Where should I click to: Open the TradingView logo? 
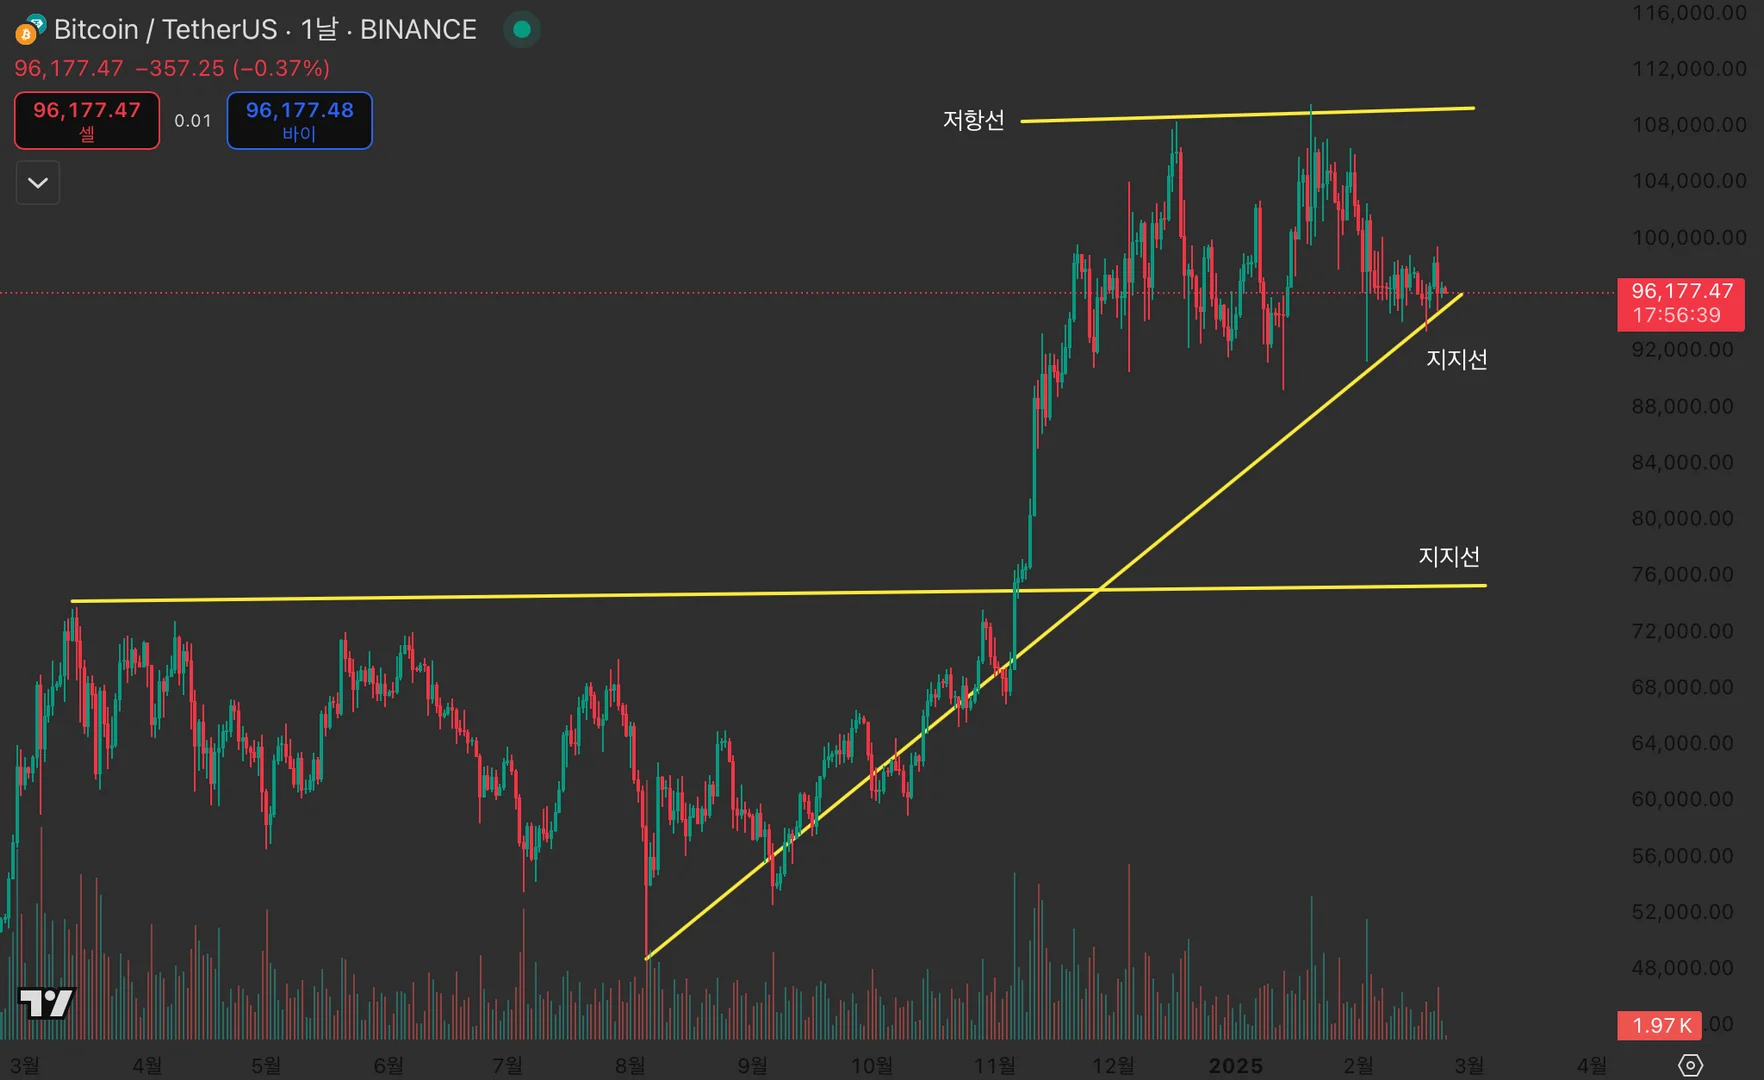tap(46, 1002)
